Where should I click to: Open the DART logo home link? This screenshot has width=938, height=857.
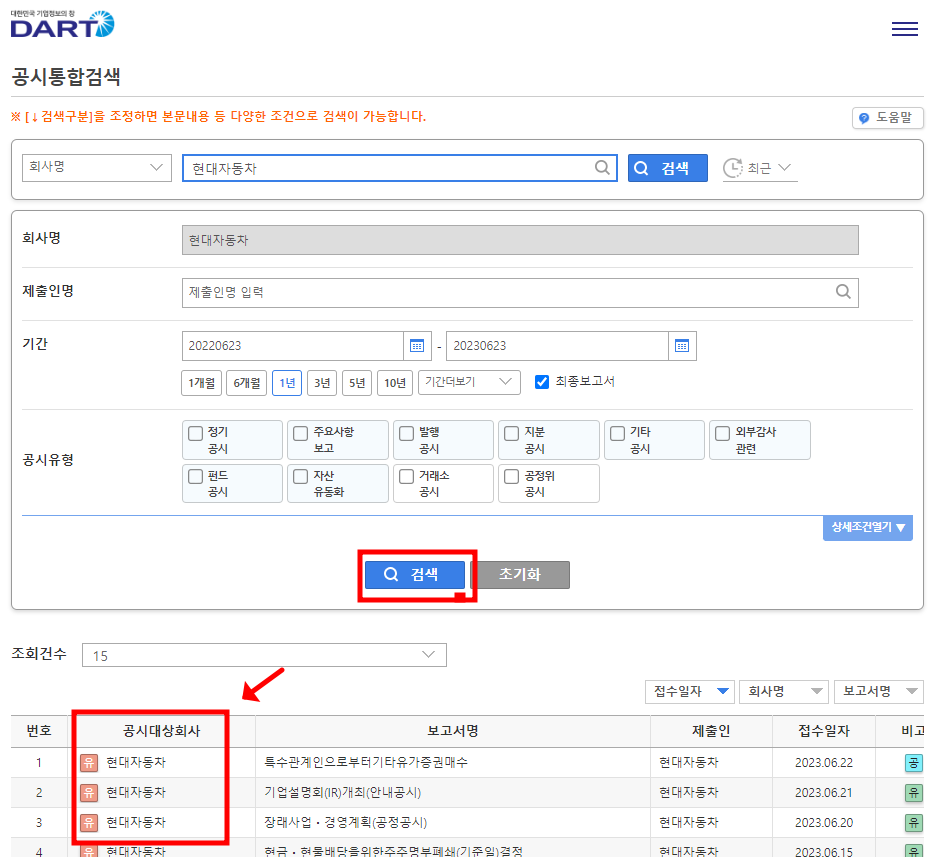click(62, 24)
